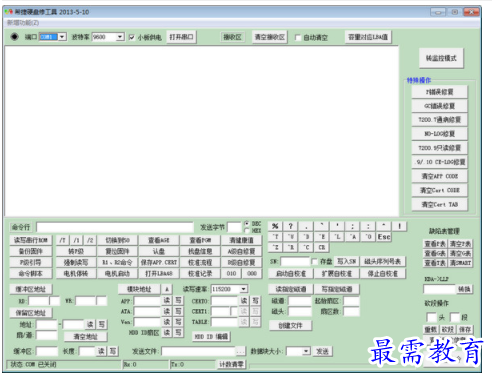Click the ! symbol button
Viewport: 492px width, 383px height.
(399, 226)
